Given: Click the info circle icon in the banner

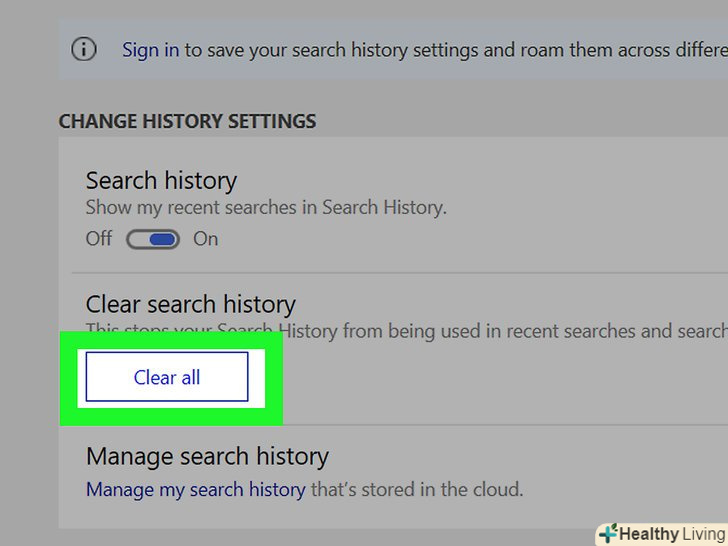Looking at the screenshot, I should pos(84,49).
